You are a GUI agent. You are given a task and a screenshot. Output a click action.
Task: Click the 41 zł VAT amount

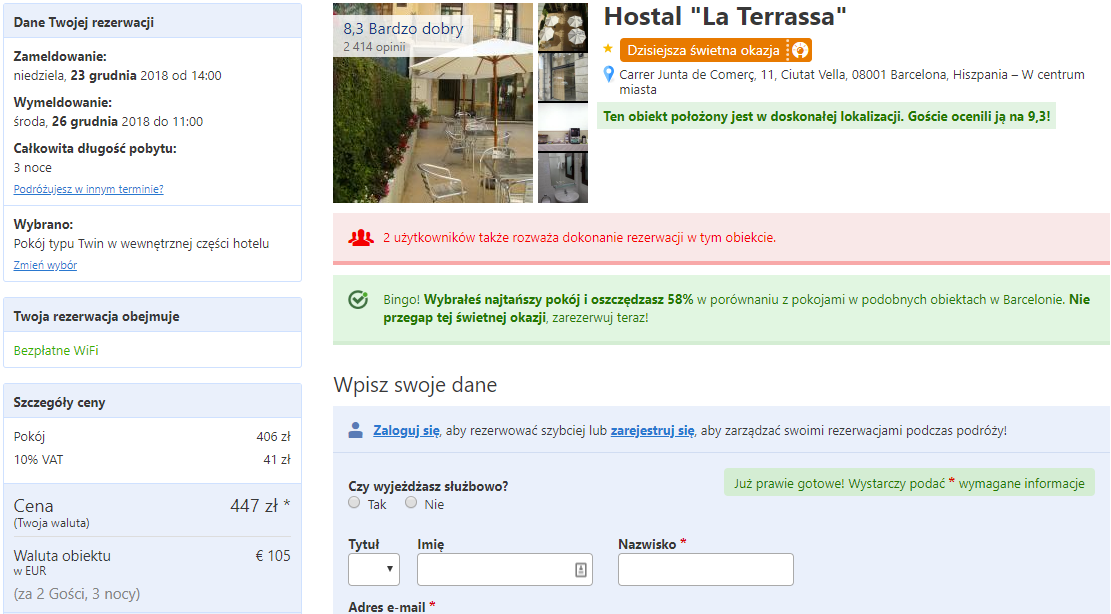[277, 460]
